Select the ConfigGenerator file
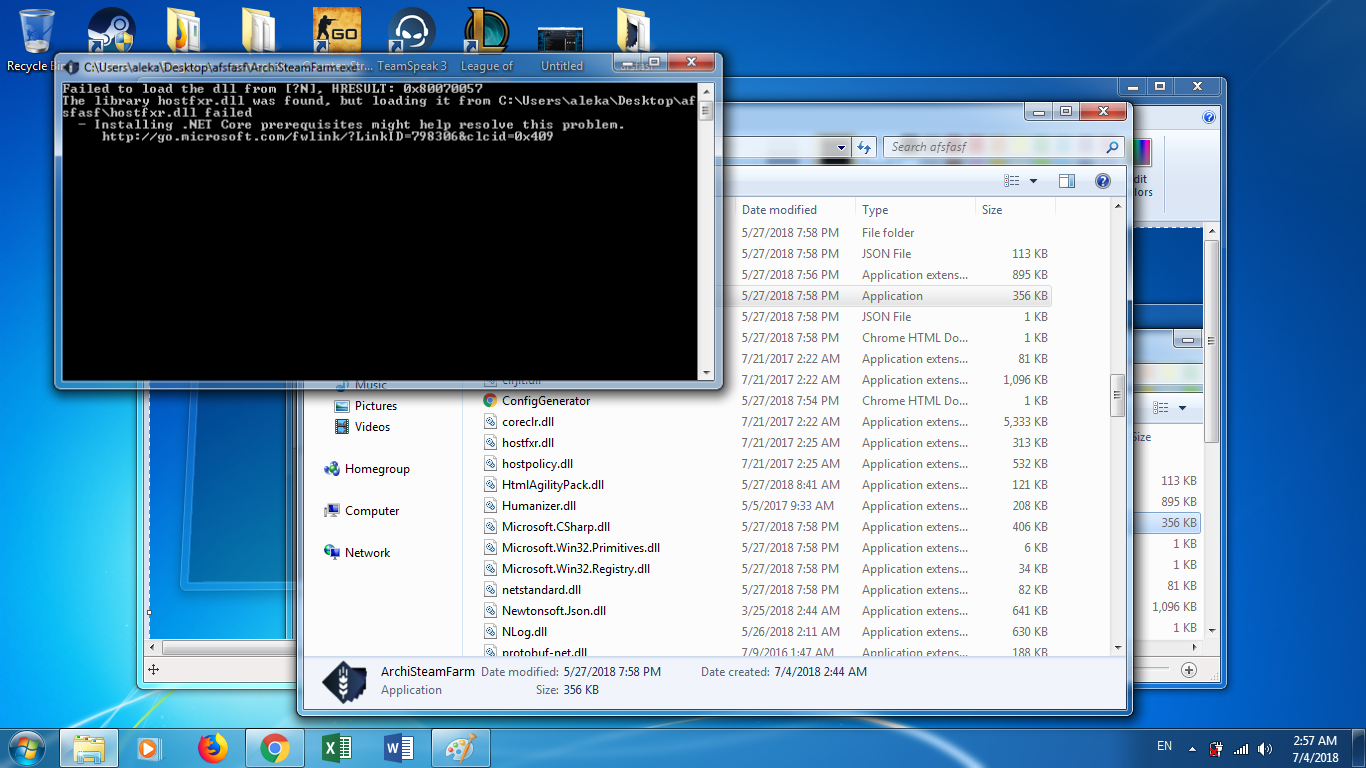1366x768 pixels. [x=537, y=401]
